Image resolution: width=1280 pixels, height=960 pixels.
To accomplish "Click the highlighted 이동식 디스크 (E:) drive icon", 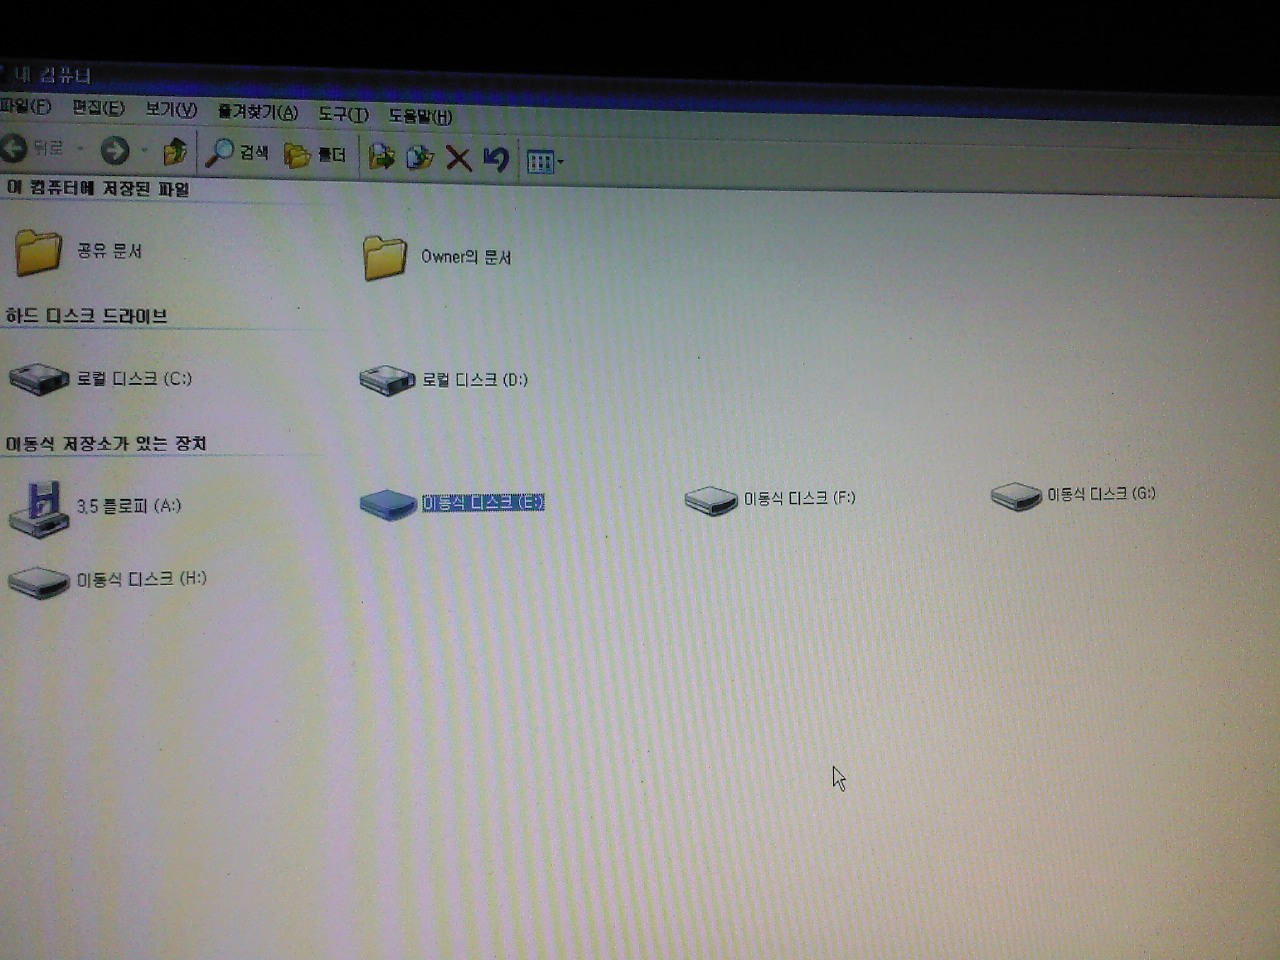I will pyautogui.click(x=387, y=504).
